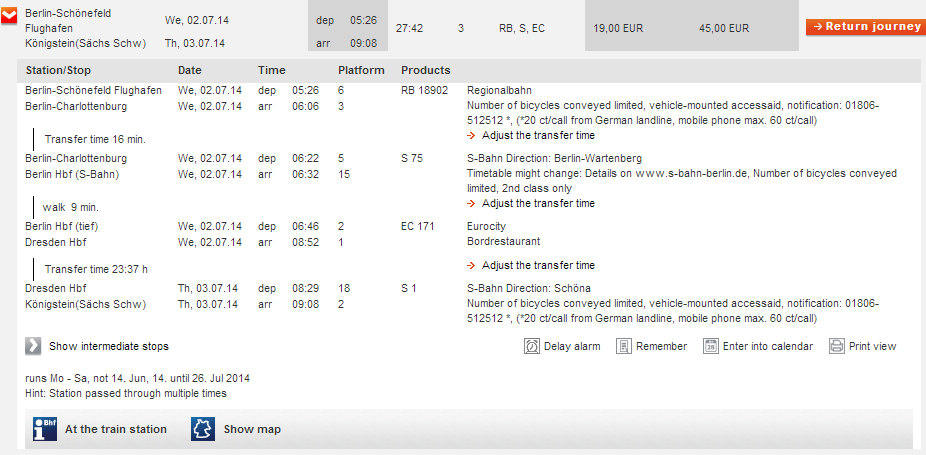926x455 pixels.
Task: Click the Date column header
Action: (190, 70)
